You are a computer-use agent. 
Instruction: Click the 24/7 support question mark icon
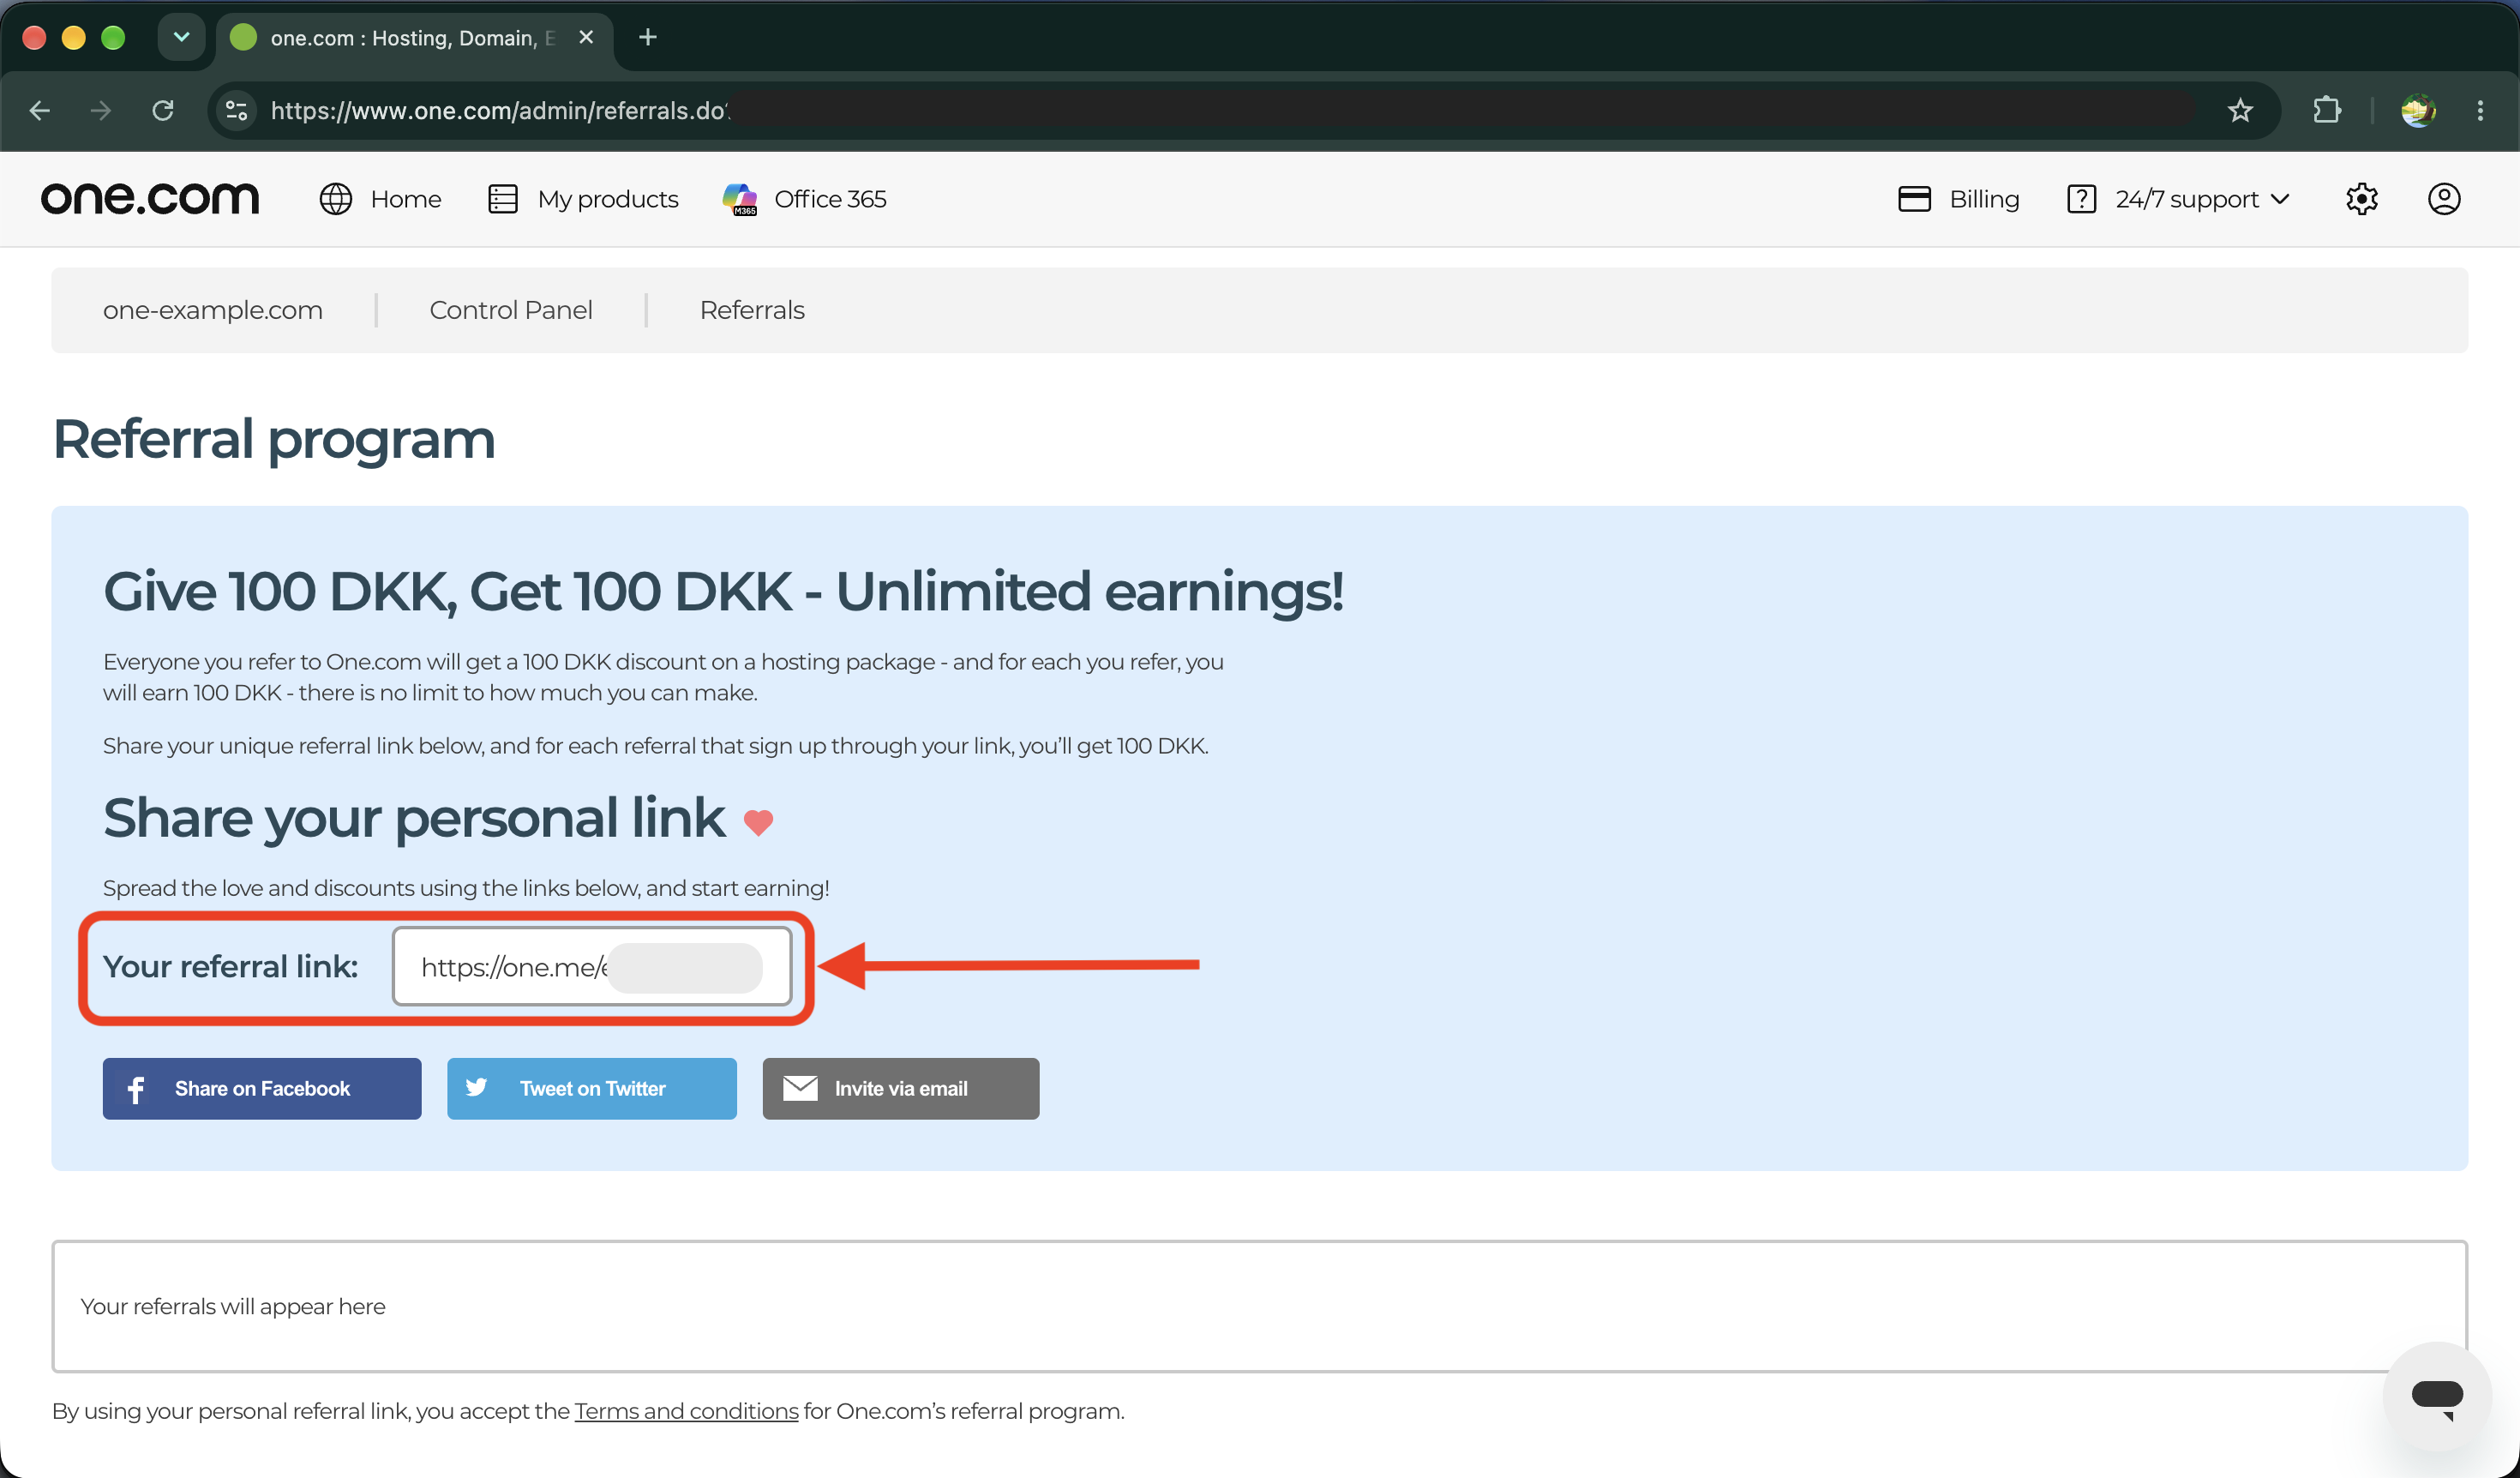click(2081, 199)
